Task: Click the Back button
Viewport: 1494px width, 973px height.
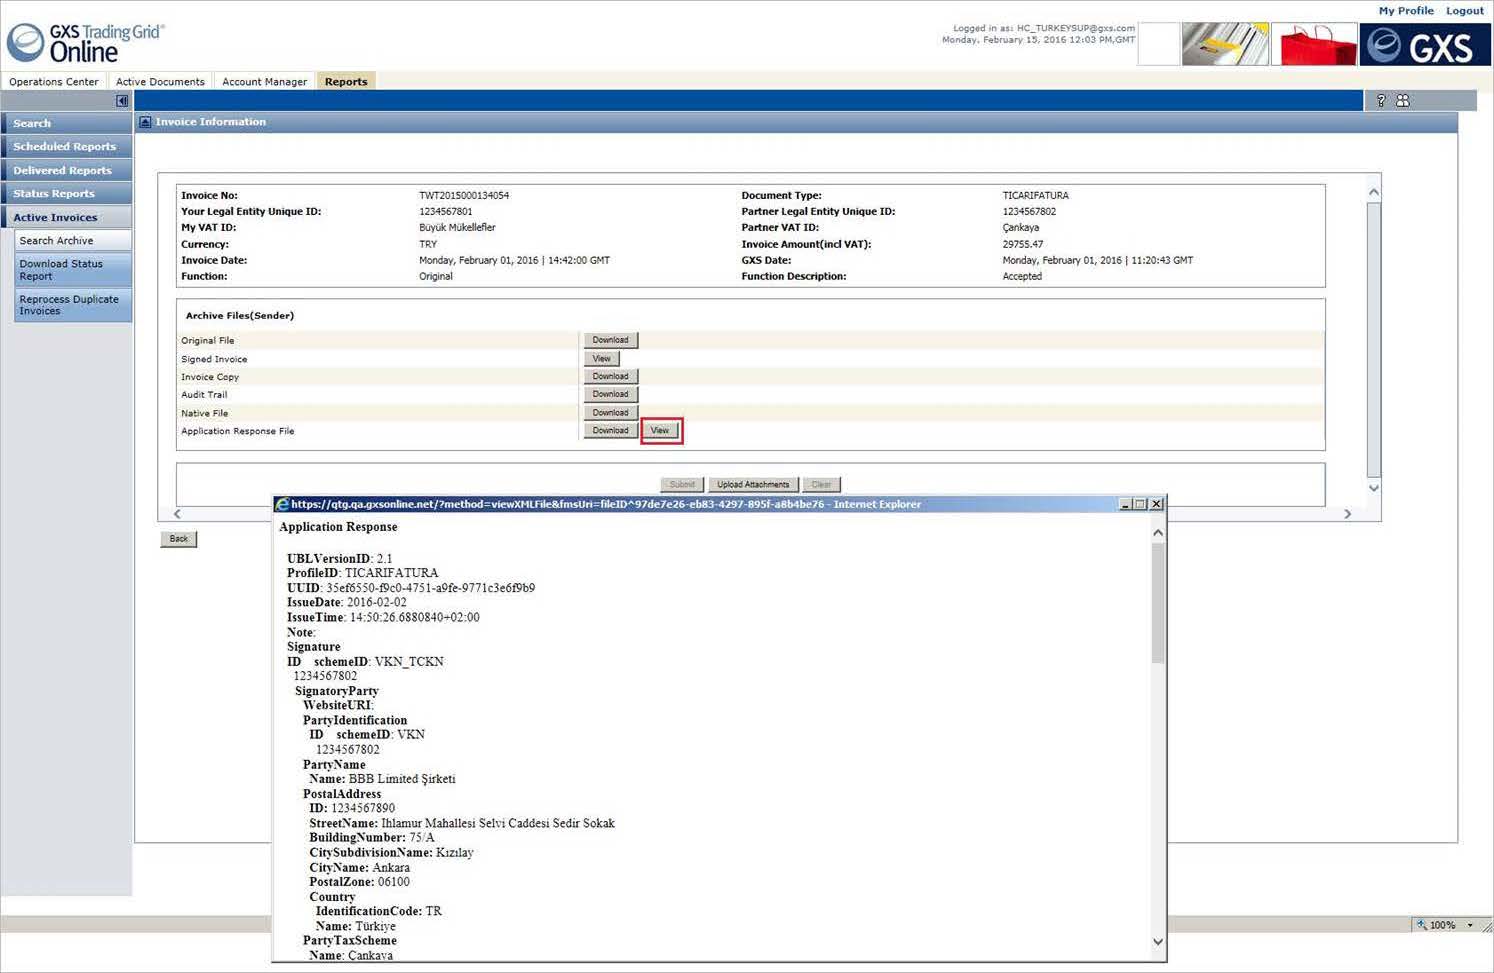Action: coord(179,539)
